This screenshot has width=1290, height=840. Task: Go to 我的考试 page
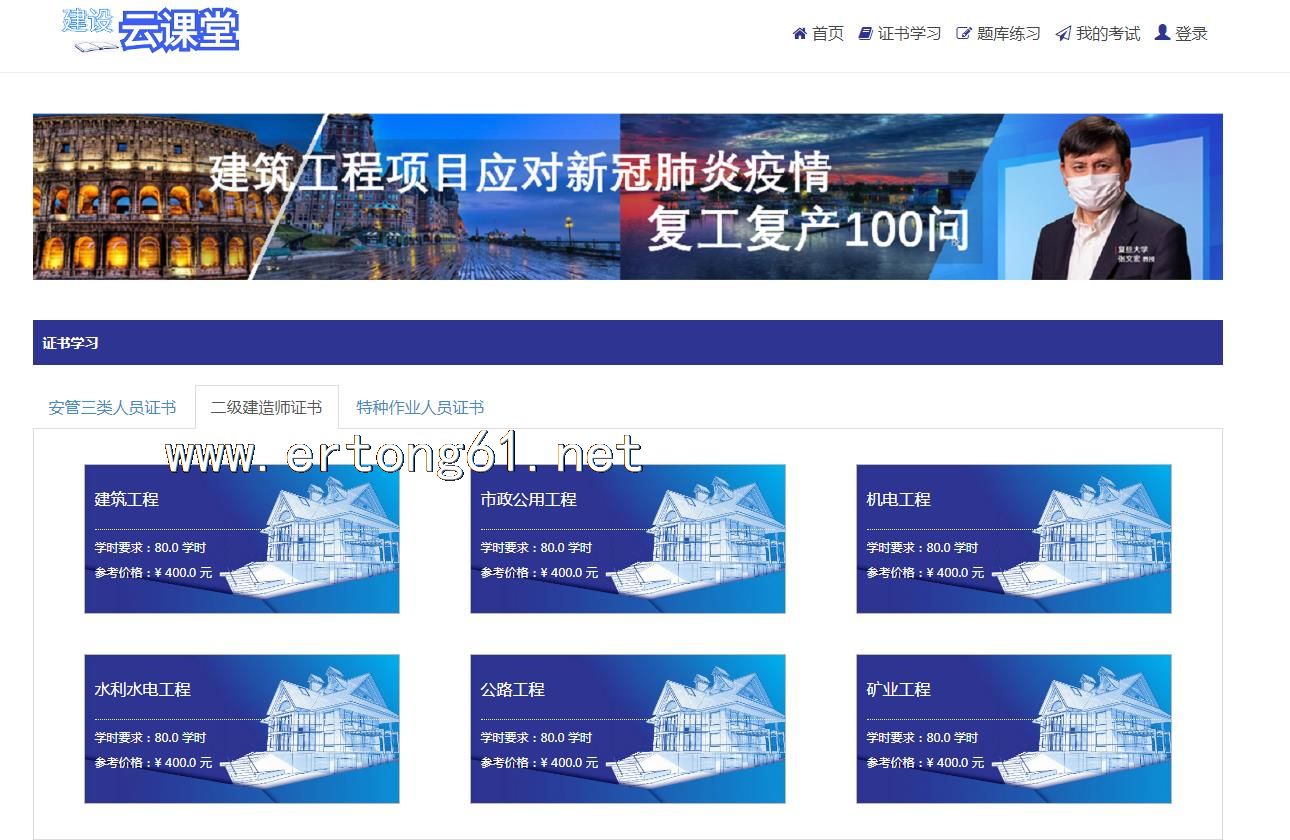coord(1107,34)
